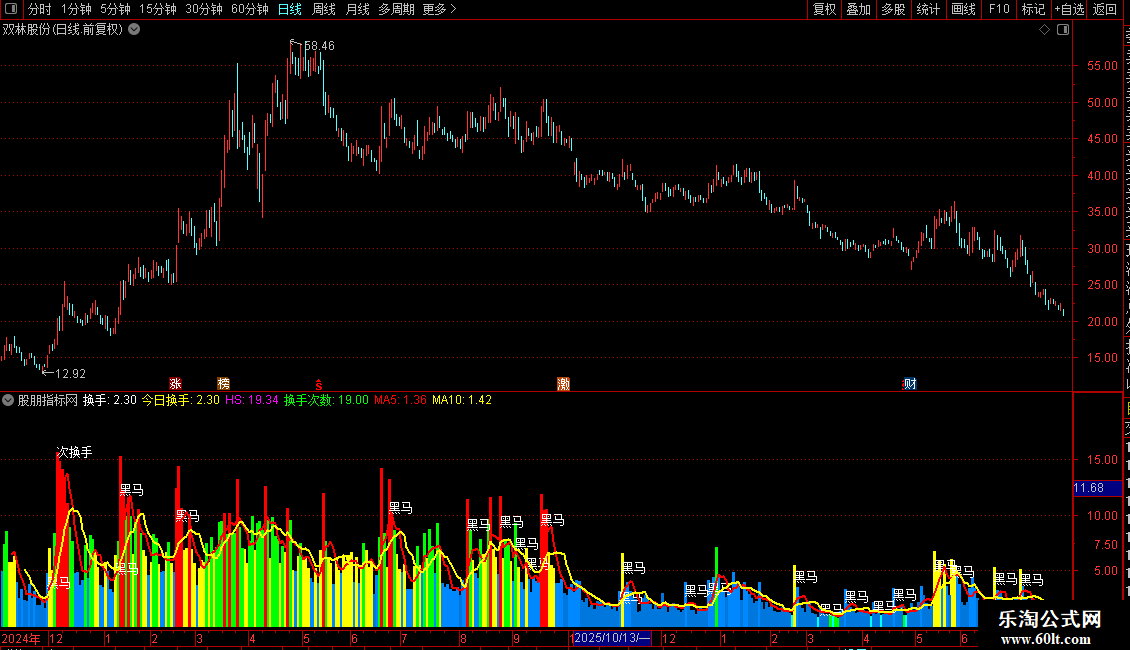The height and width of the screenshot is (650, 1130).
Task: Open the 股朋指标网 indicator dropdown arrow
Action: coord(8,400)
